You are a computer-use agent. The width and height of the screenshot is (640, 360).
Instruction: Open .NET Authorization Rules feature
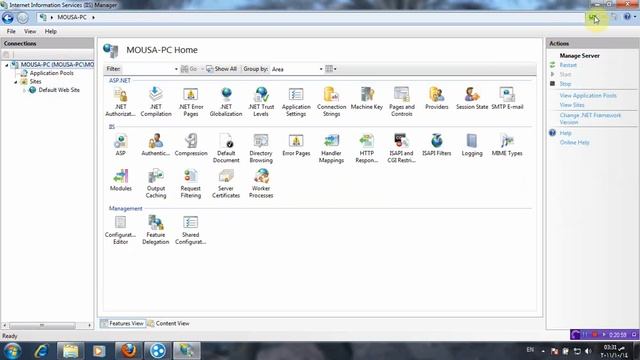pos(120,102)
